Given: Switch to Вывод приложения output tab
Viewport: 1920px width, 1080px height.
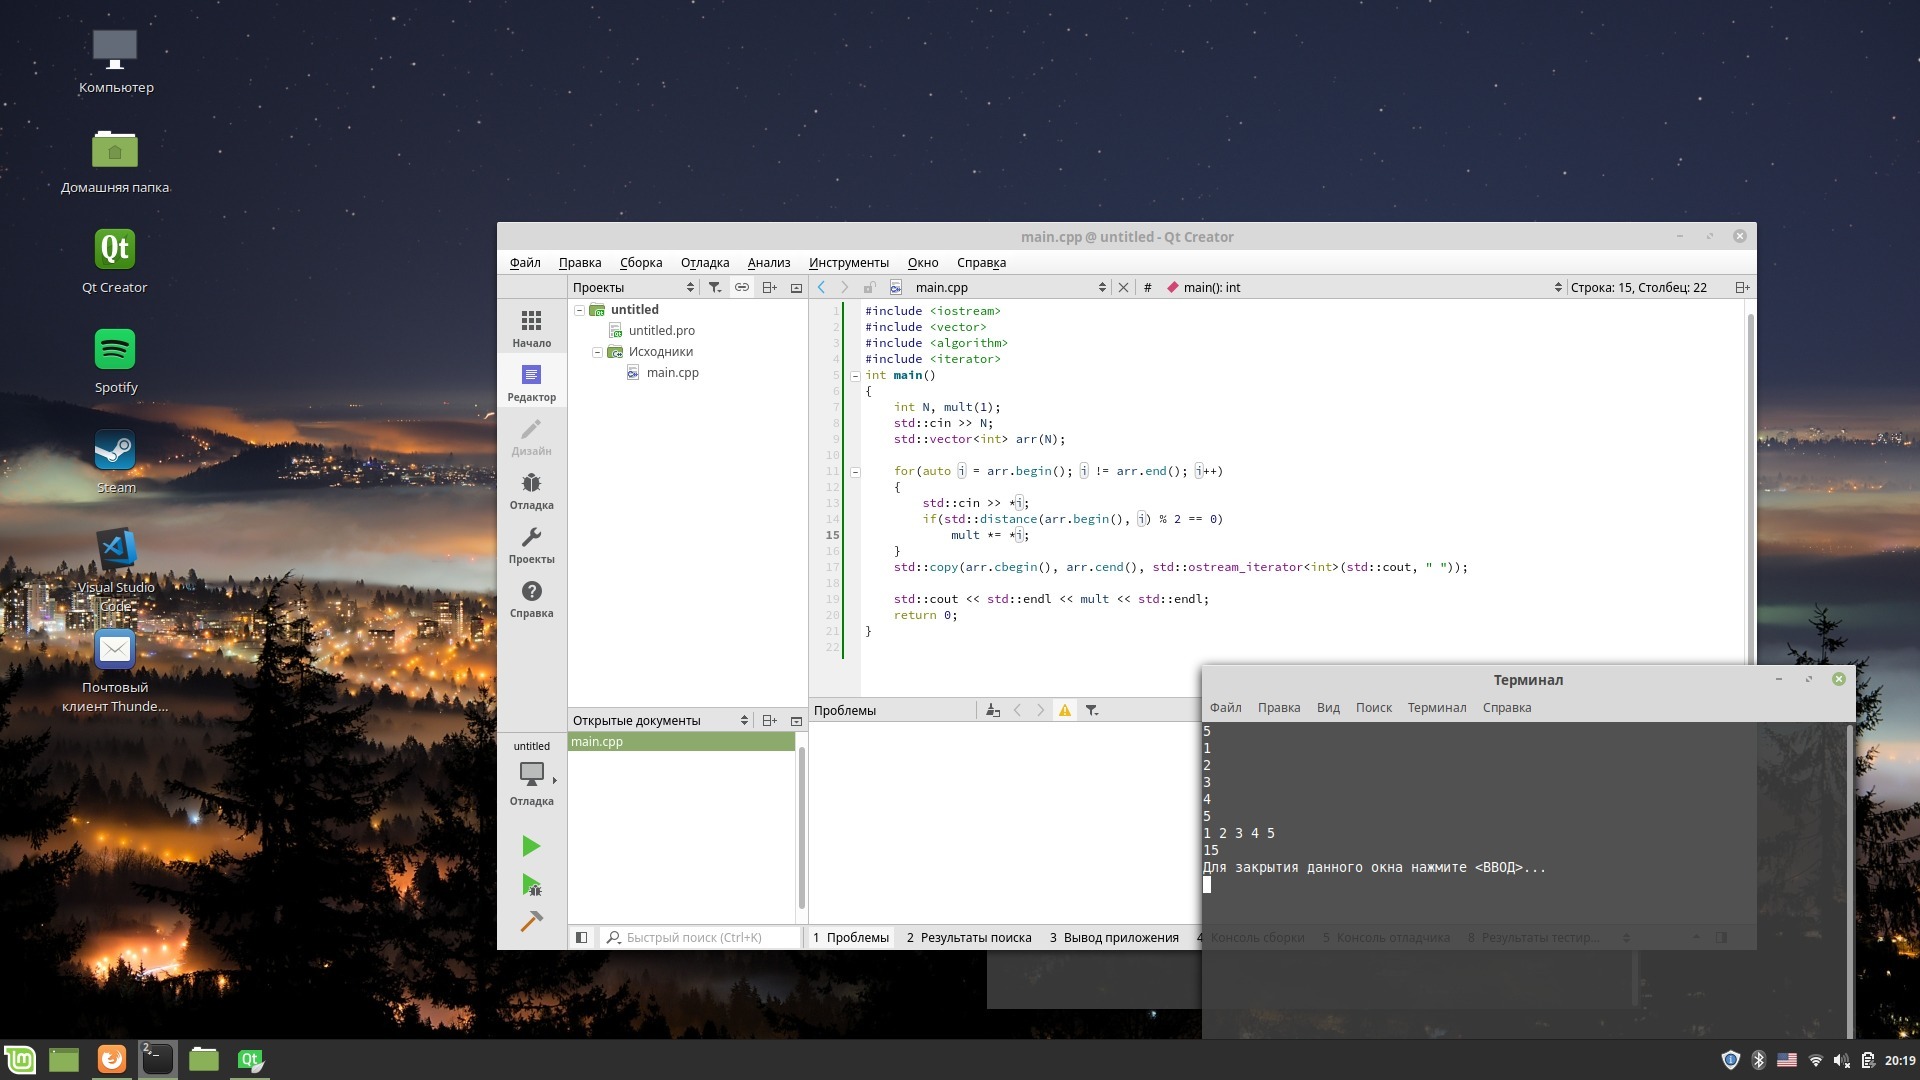Looking at the screenshot, I should click(1114, 937).
